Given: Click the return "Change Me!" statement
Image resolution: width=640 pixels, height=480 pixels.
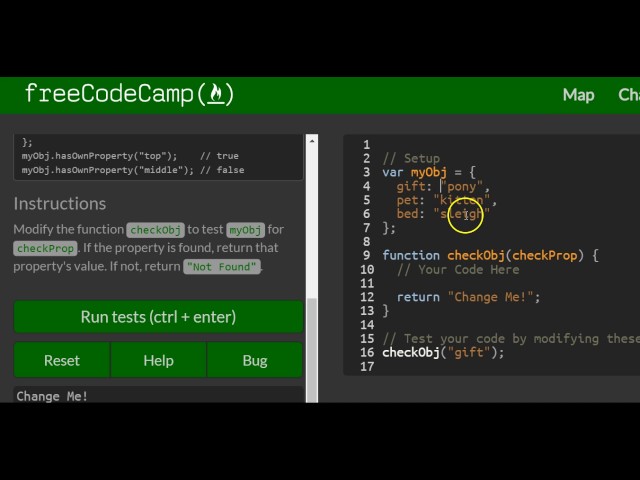Looking at the screenshot, I should tap(468, 297).
